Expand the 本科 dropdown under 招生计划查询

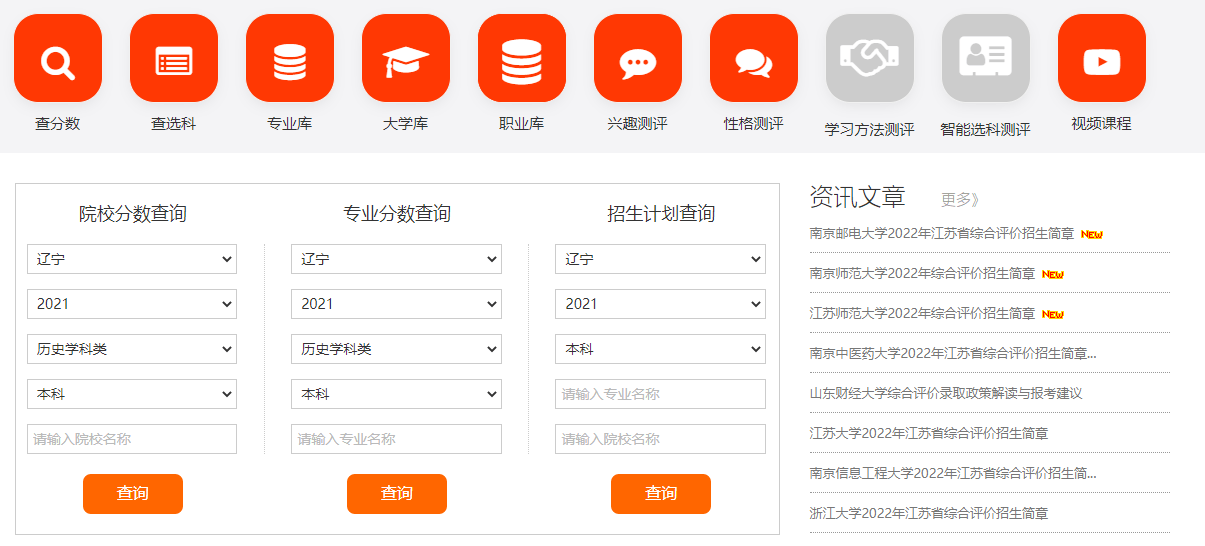pyautogui.click(x=660, y=349)
